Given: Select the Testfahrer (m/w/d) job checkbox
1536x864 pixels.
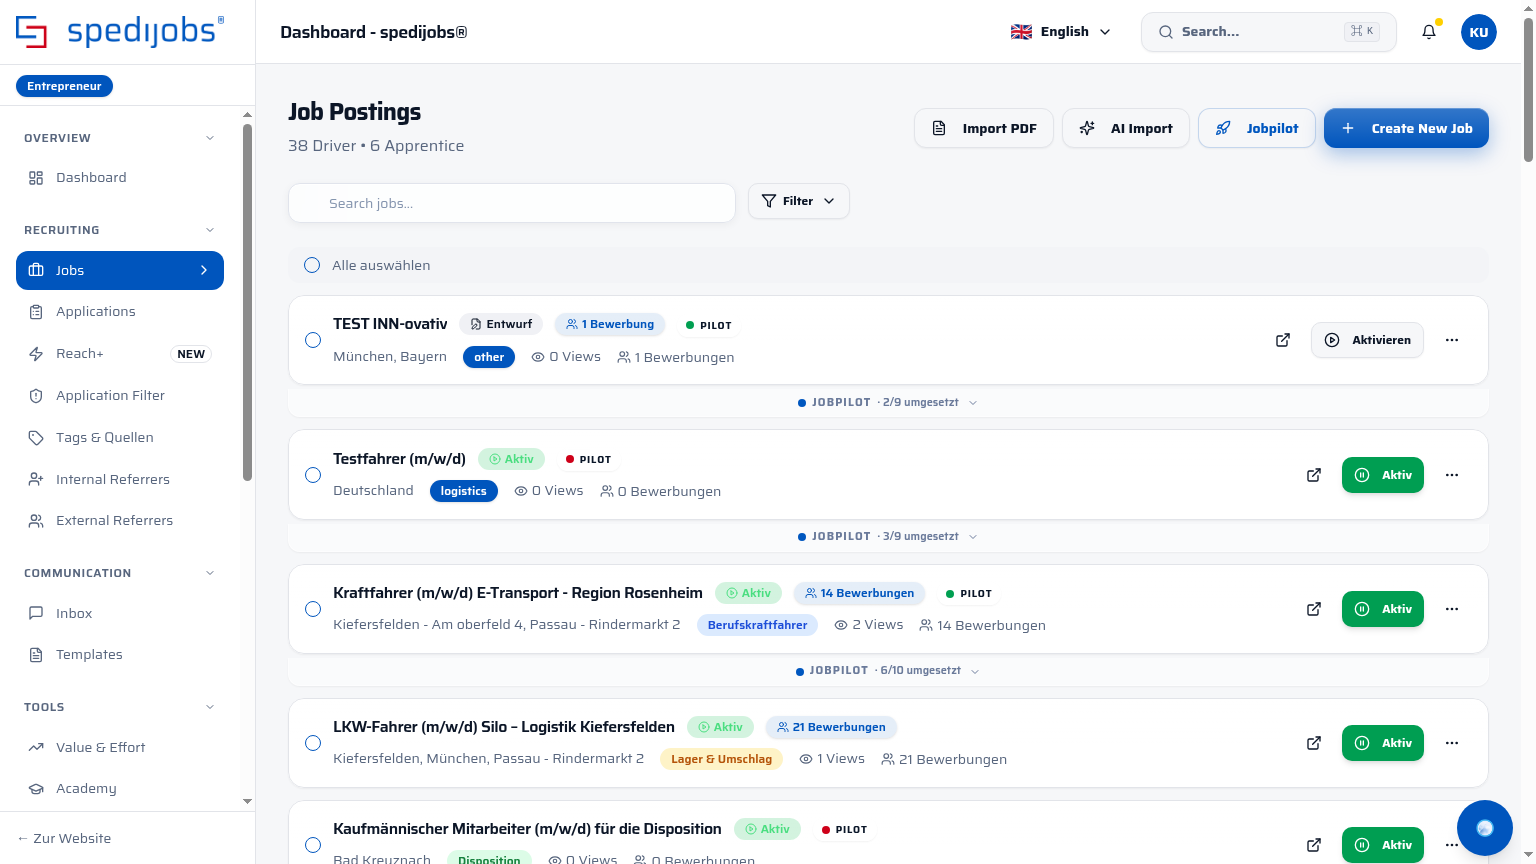Looking at the screenshot, I should pos(313,475).
